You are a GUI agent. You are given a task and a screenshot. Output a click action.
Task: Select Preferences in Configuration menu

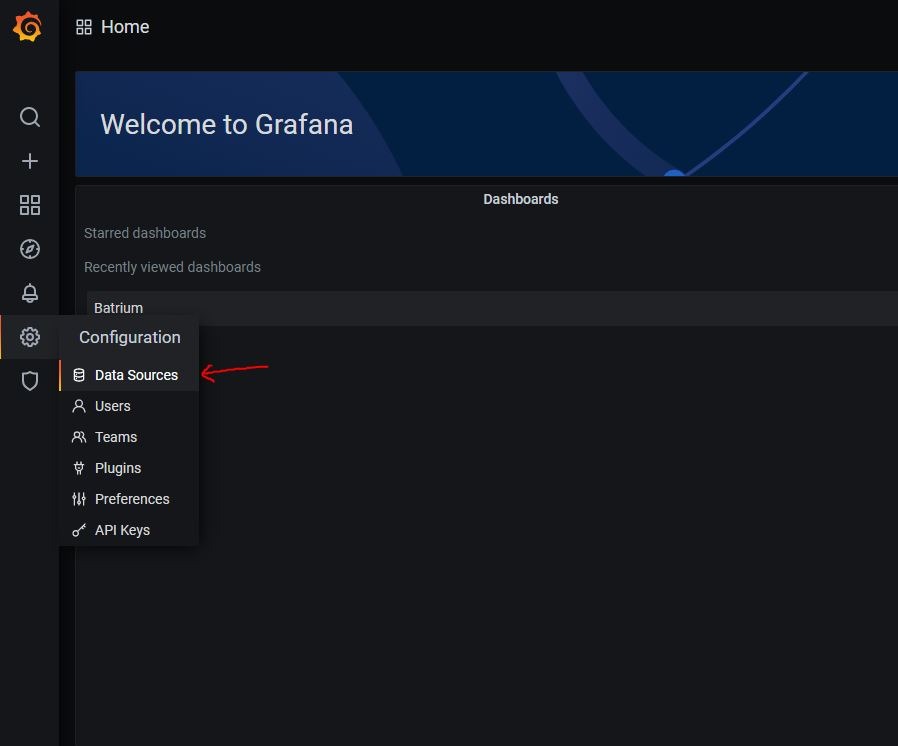click(129, 499)
